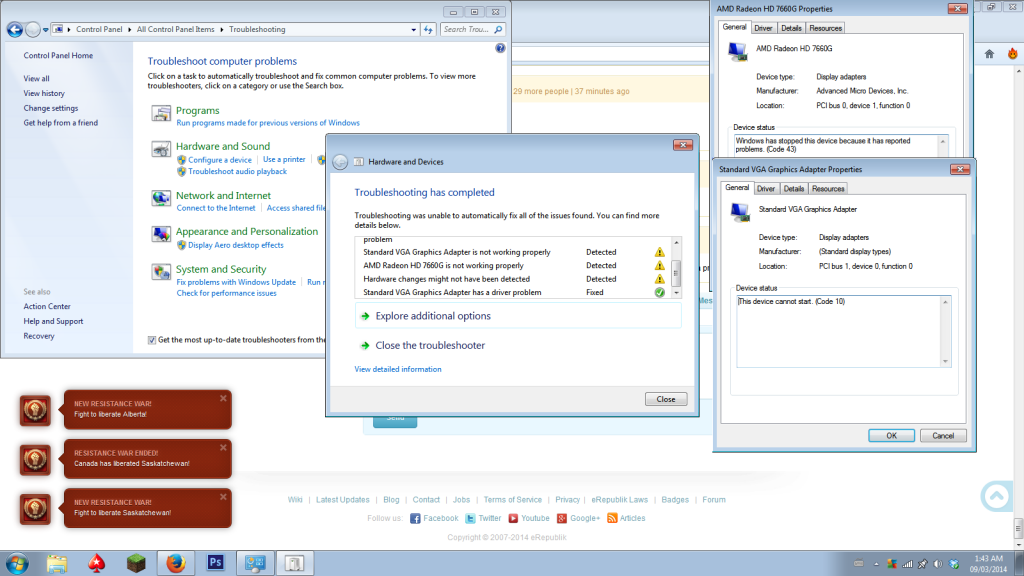Switch to Resources tab in AMD Radeon Properties
1024x576 pixels.
(x=825, y=28)
